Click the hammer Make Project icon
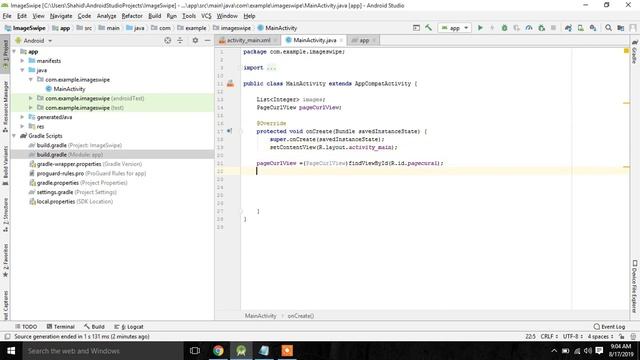The height and width of the screenshot is (360, 640). (428, 28)
